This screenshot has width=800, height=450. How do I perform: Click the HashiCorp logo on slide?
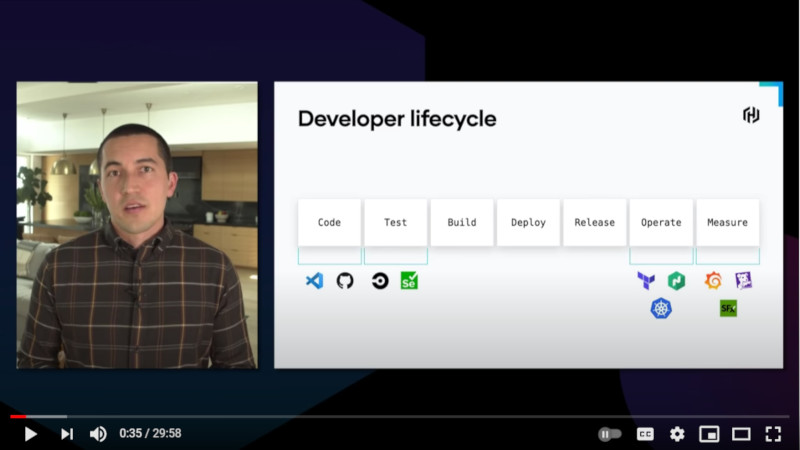(x=751, y=115)
